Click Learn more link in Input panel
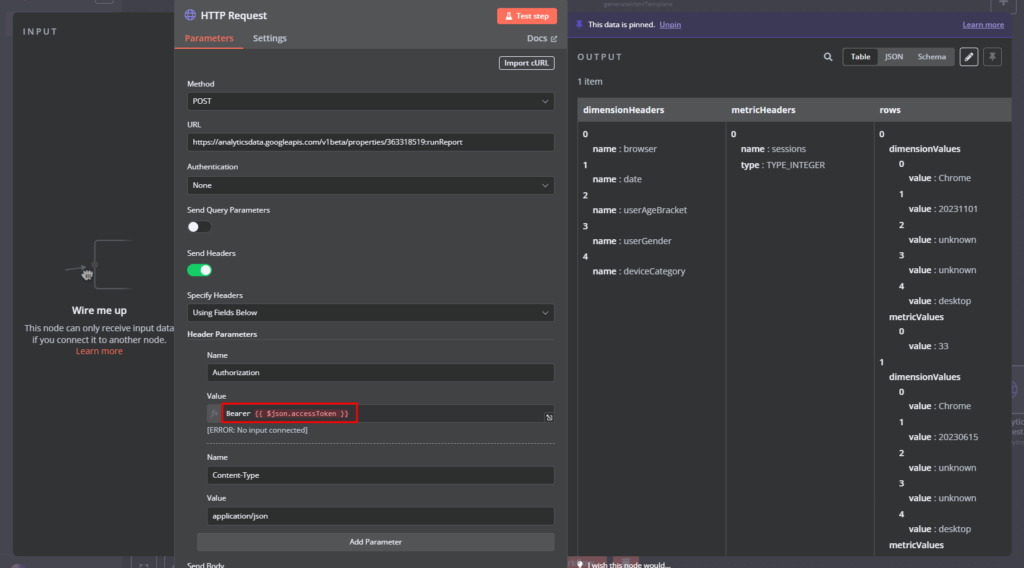Viewport: 1024px width, 568px height. coord(99,351)
